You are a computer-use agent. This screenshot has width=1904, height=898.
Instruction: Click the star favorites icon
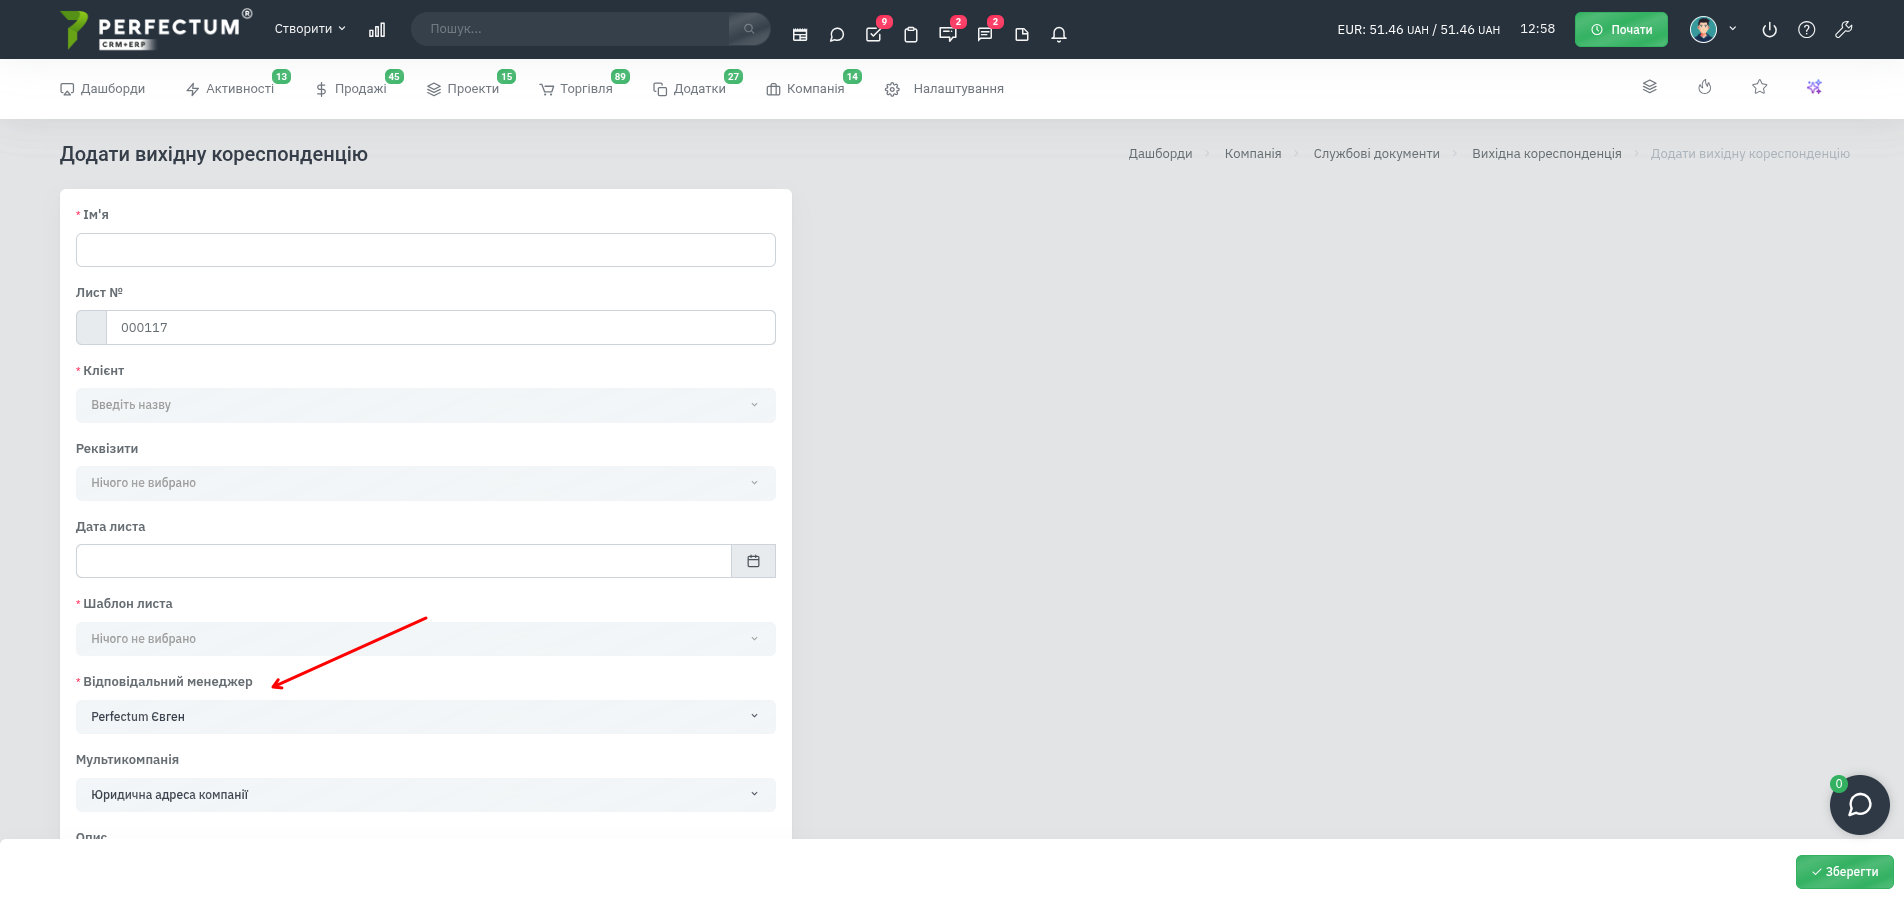click(1760, 87)
